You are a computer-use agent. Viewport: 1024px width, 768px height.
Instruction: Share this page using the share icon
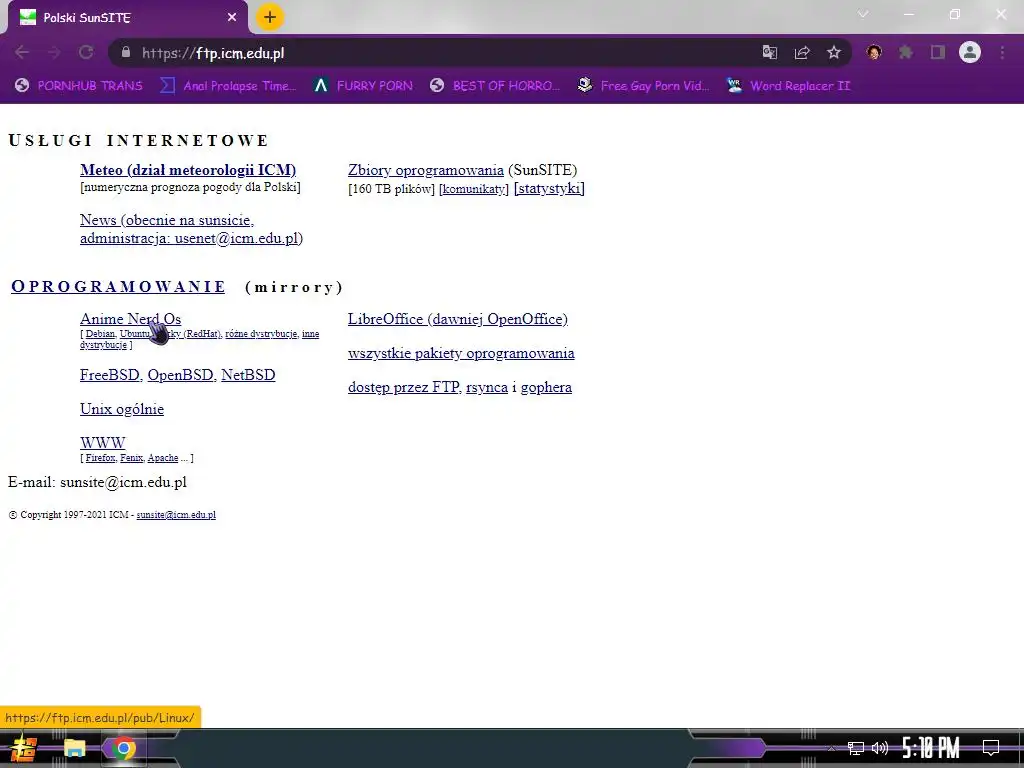click(802, 53)
